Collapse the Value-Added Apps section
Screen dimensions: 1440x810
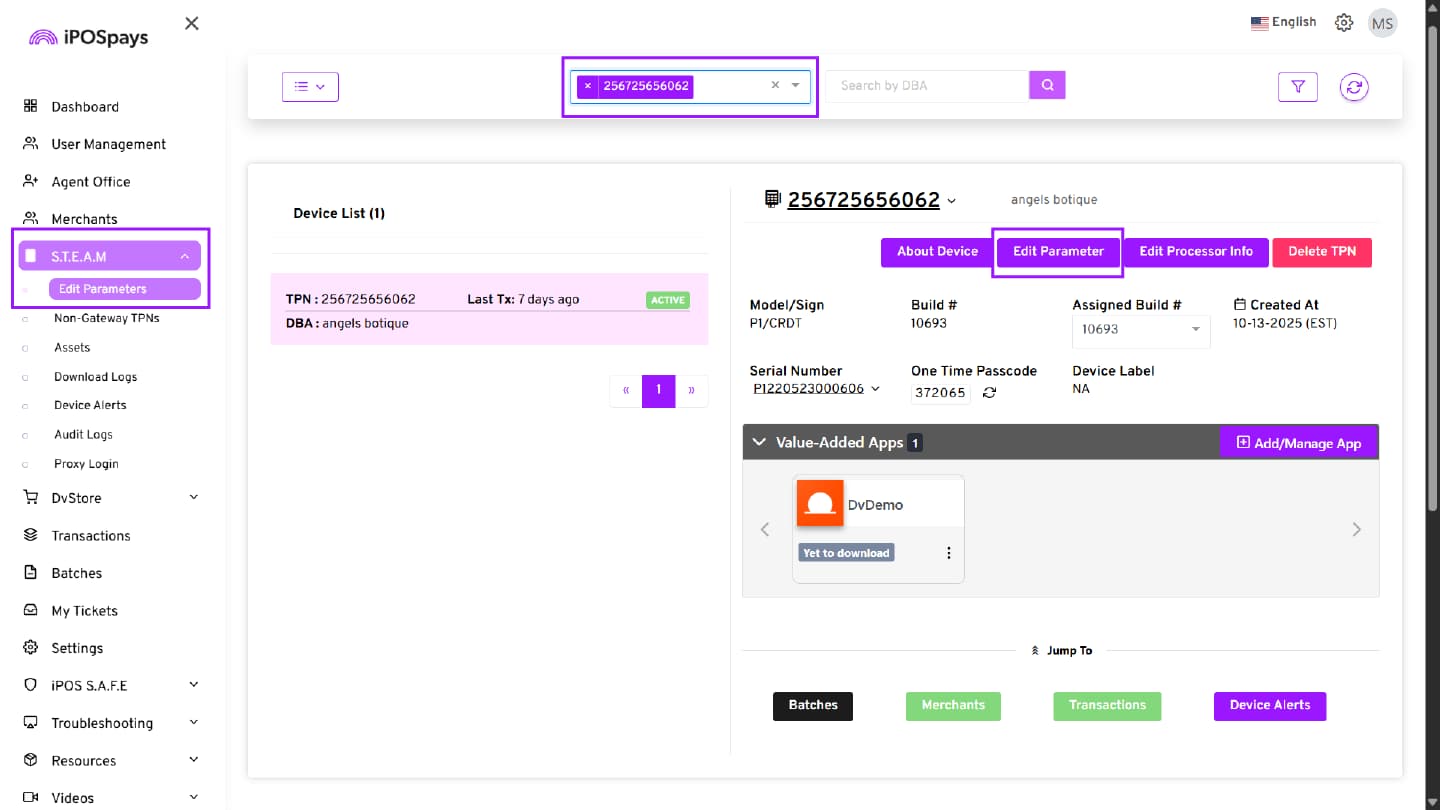point(759,442)
